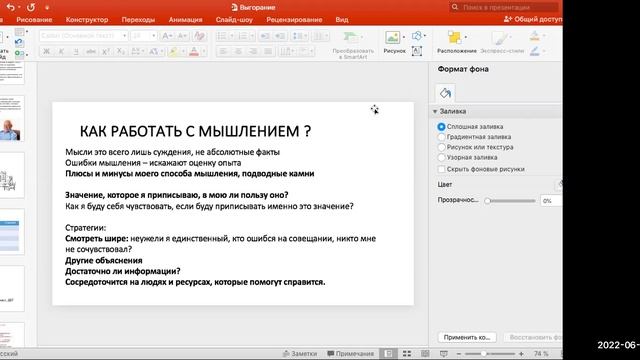Center align text
The height and width of the screenshot is (360, 640).
pyautogui.click(x=238, y=51)
